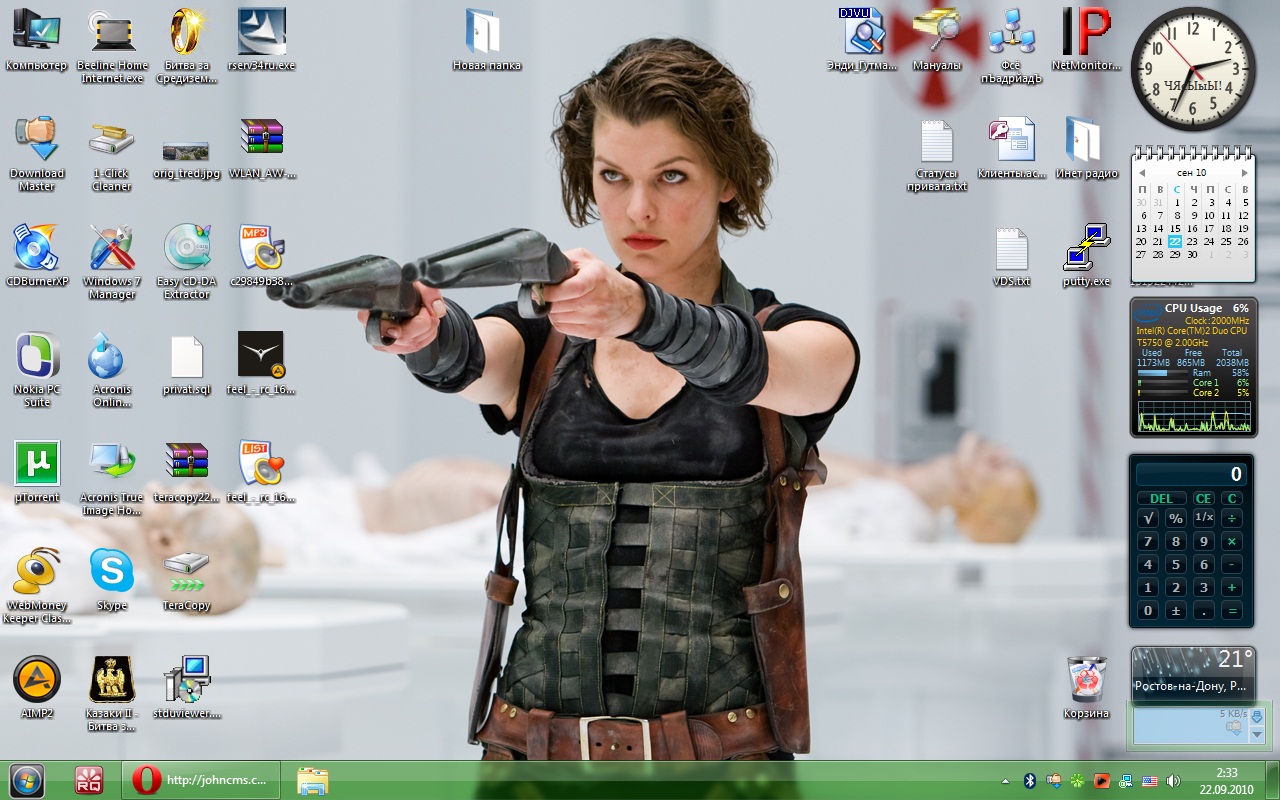Launch the stduviewer desktop shortcut

(x=187, y=688)
